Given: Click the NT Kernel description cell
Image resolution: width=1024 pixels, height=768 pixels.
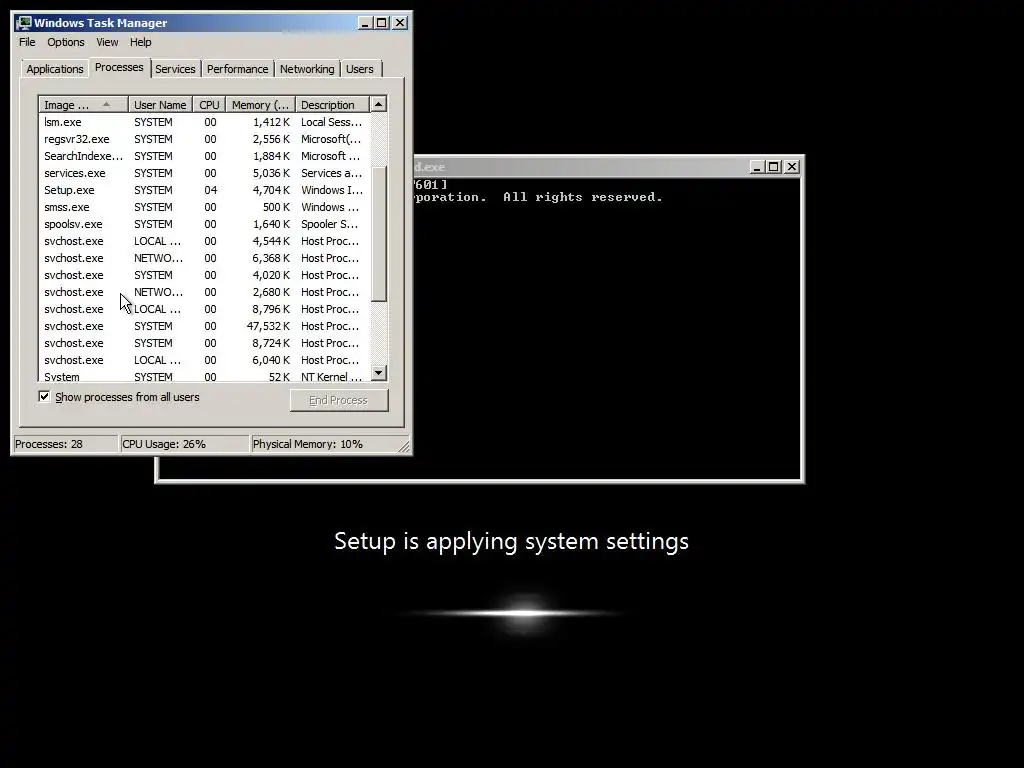Looking at the screenshot, I should (332, 377).
